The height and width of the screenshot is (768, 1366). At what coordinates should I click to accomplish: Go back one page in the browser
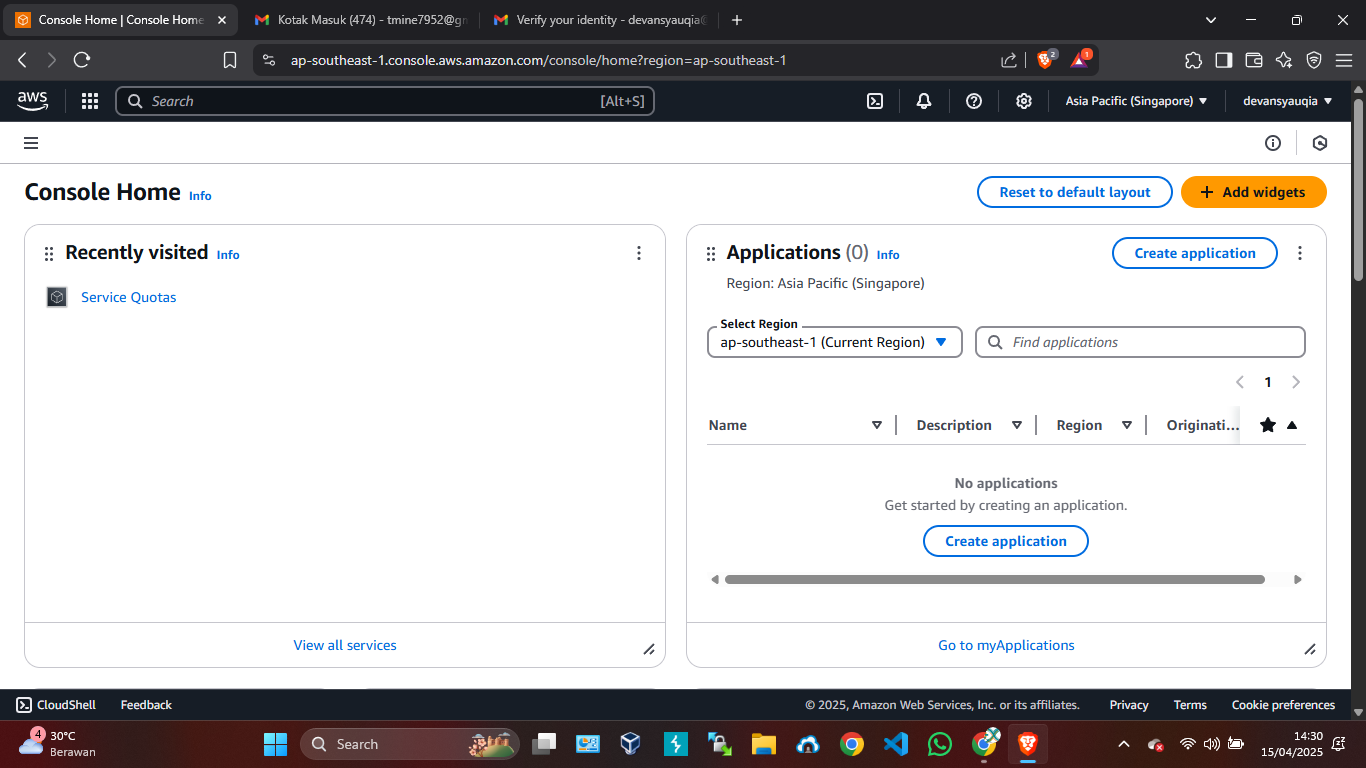coord(22,60)
